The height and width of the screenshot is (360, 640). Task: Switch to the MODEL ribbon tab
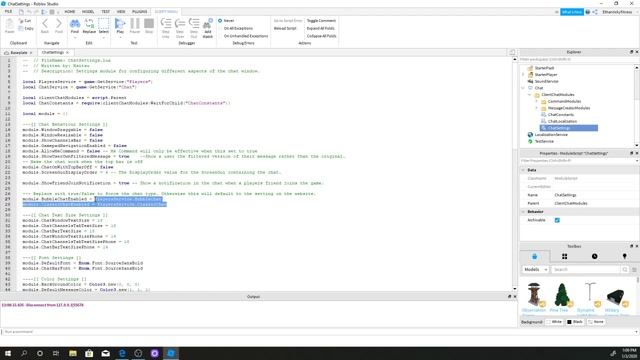click(88, 12)
